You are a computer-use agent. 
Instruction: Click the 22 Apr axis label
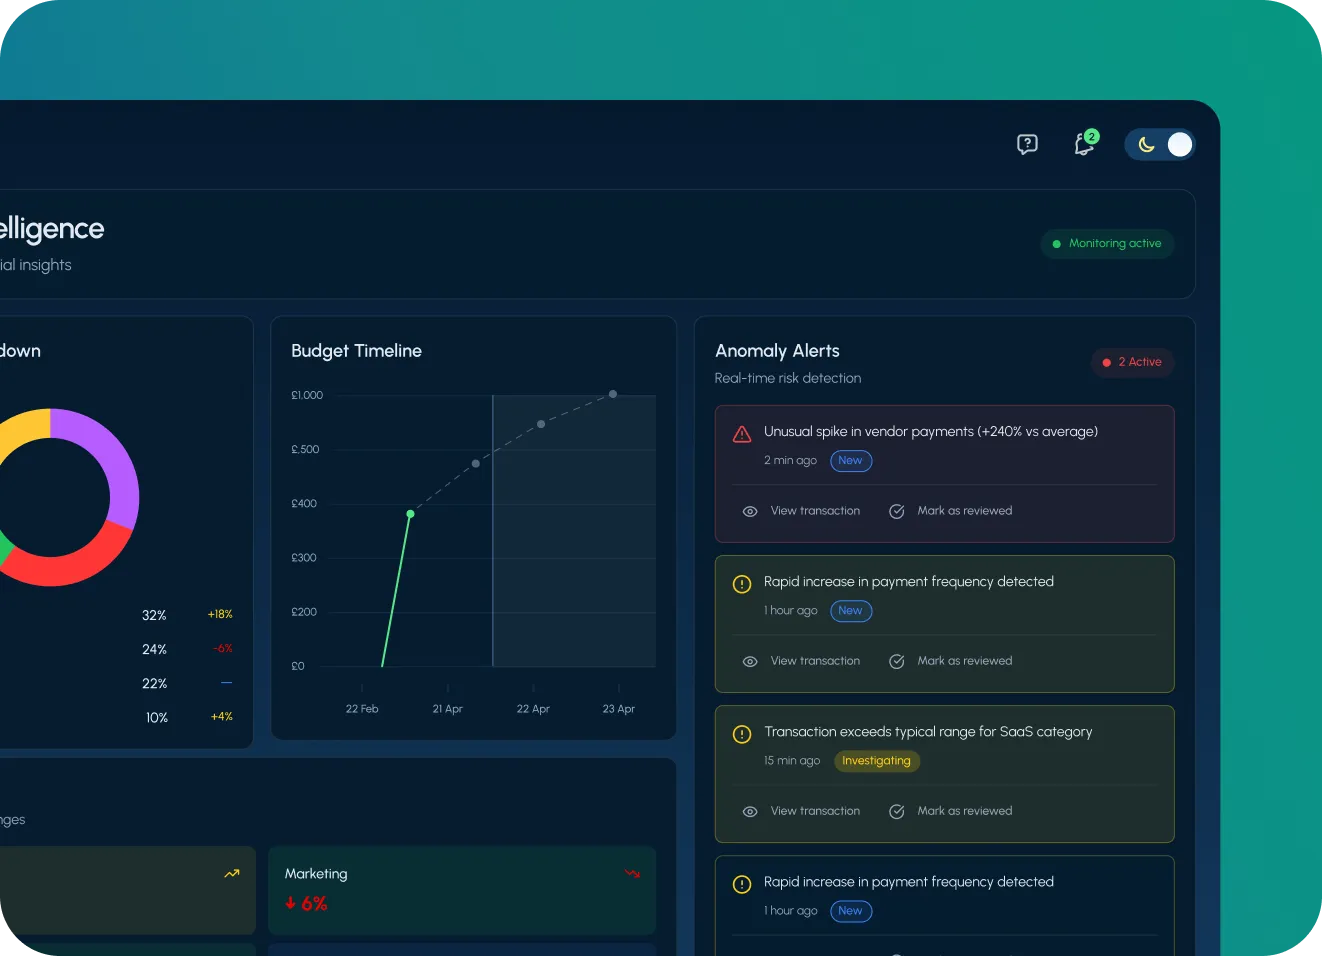tap(533, 709)
